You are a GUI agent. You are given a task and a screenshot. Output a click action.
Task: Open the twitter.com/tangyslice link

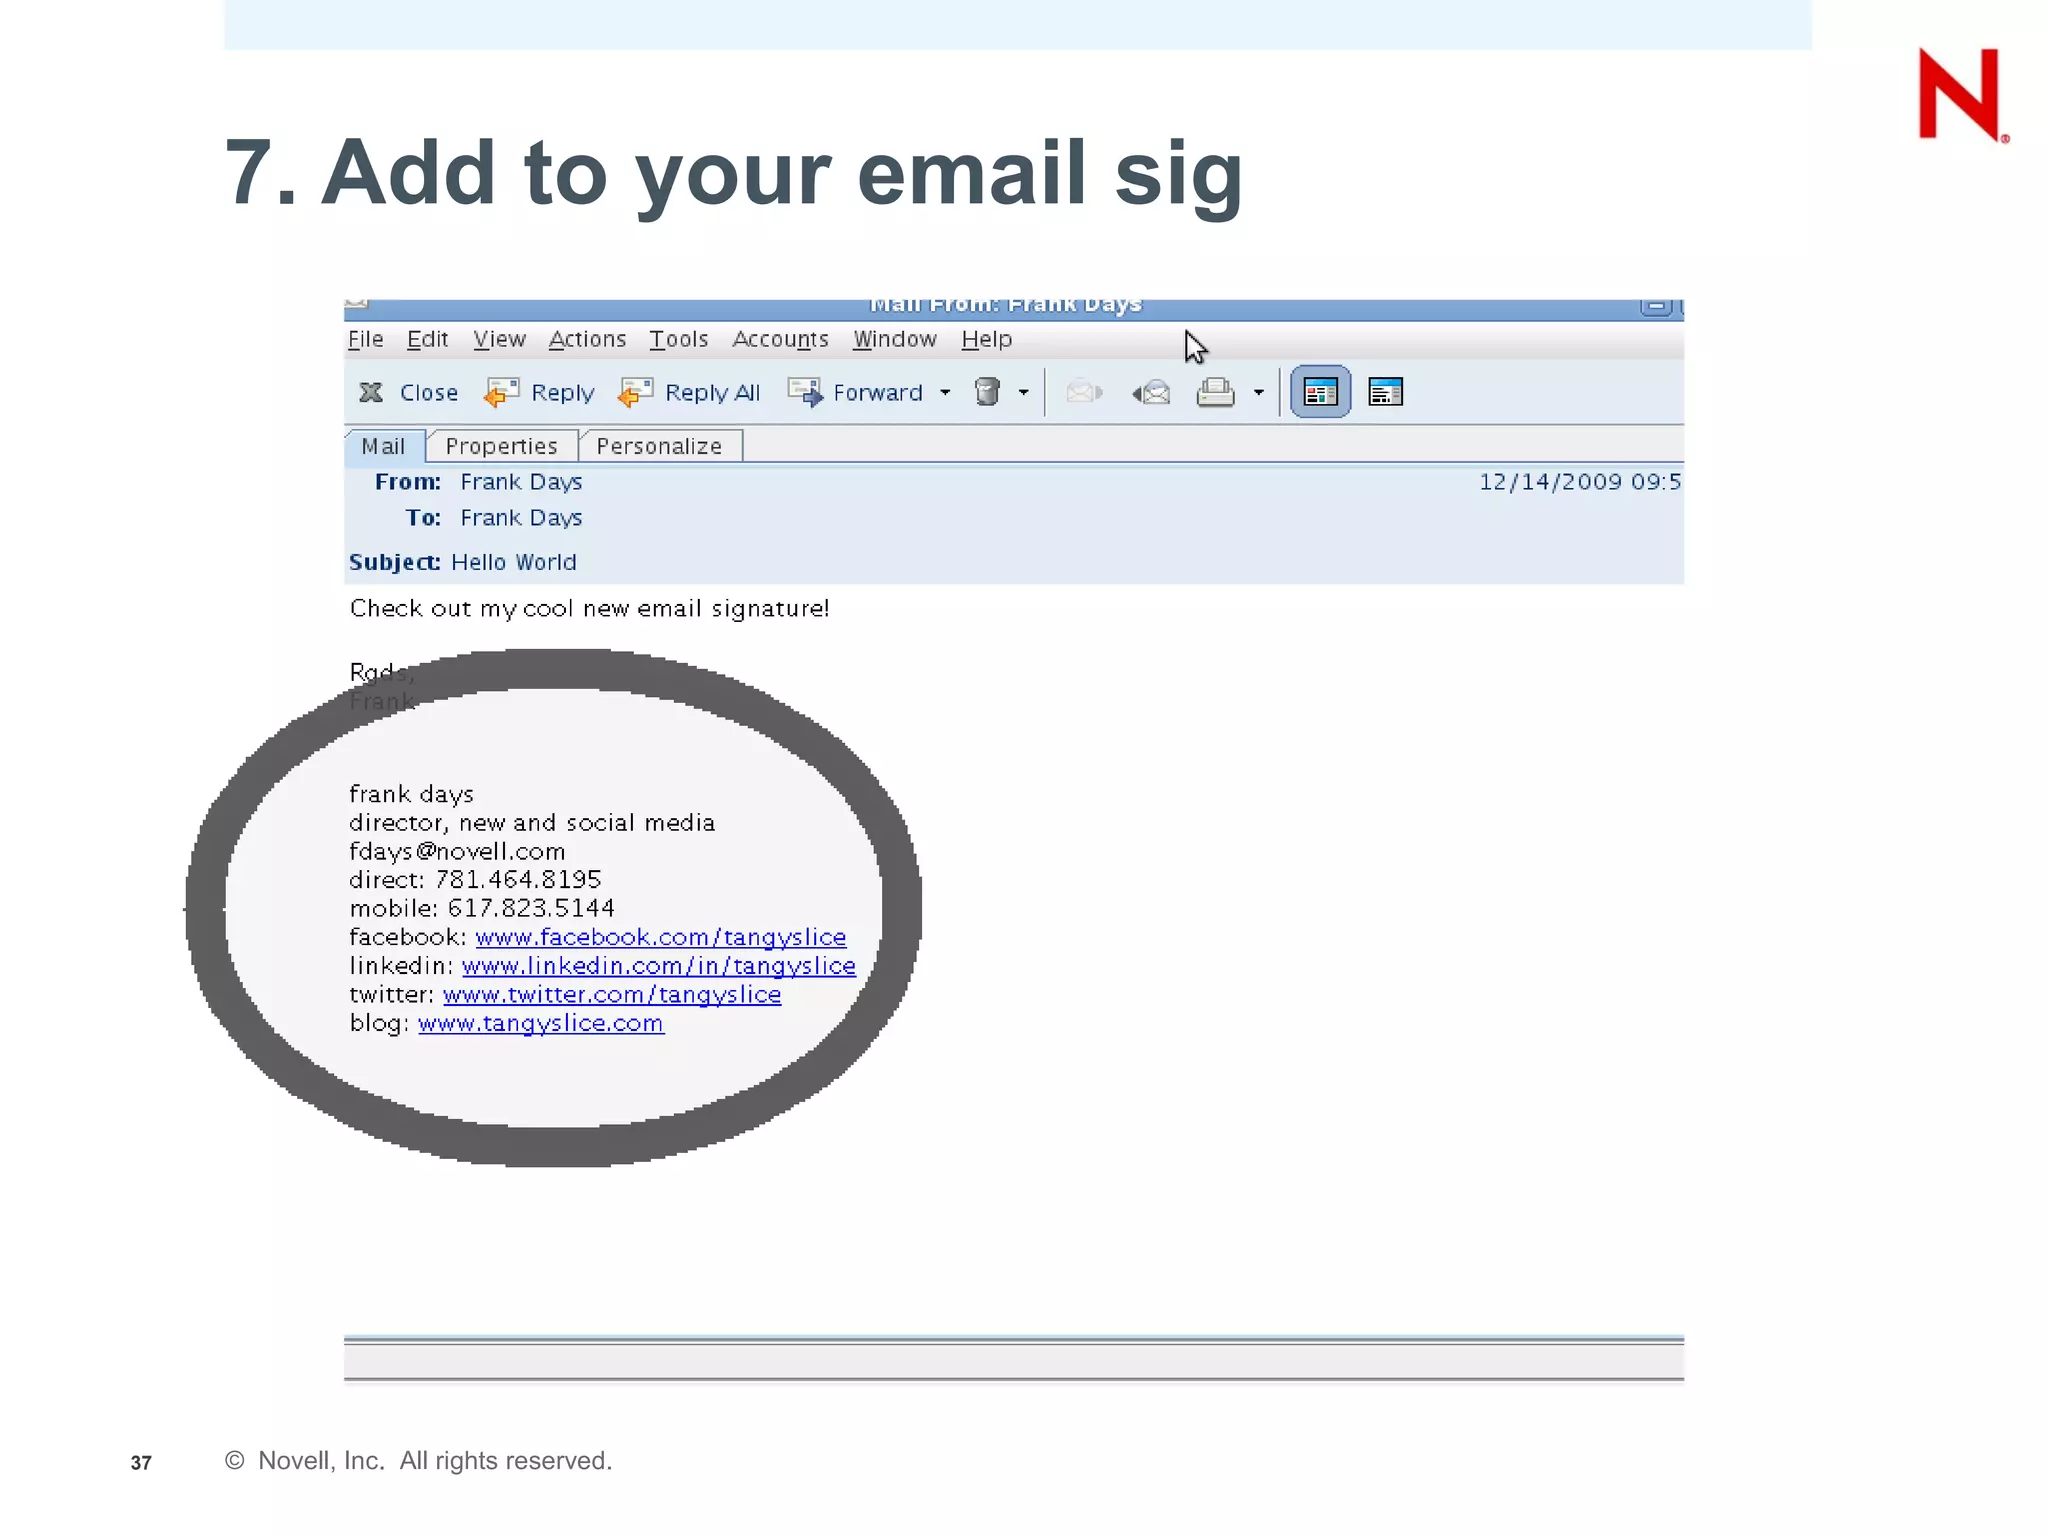point(612,995)
